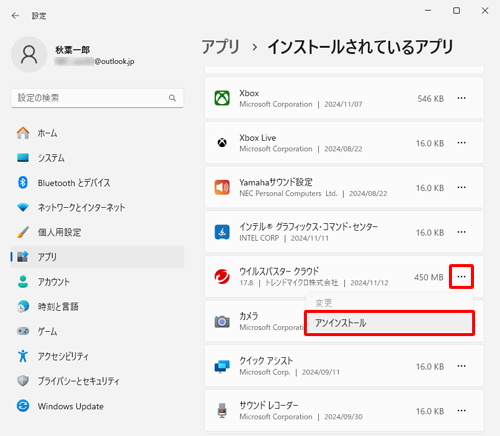500x436 pixels.
Task: Open 個人用設定 in the sidebar
Action: [97, 232]
